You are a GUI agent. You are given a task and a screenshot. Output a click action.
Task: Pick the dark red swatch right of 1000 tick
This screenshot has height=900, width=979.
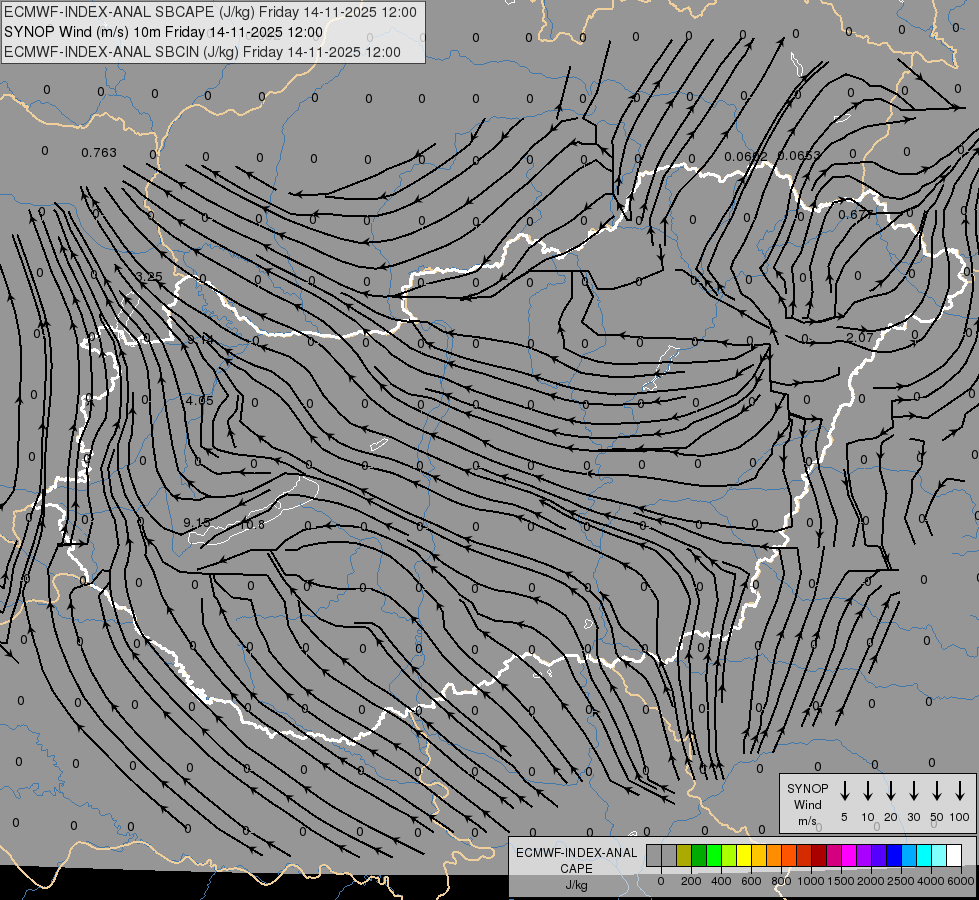click(819, 855)
